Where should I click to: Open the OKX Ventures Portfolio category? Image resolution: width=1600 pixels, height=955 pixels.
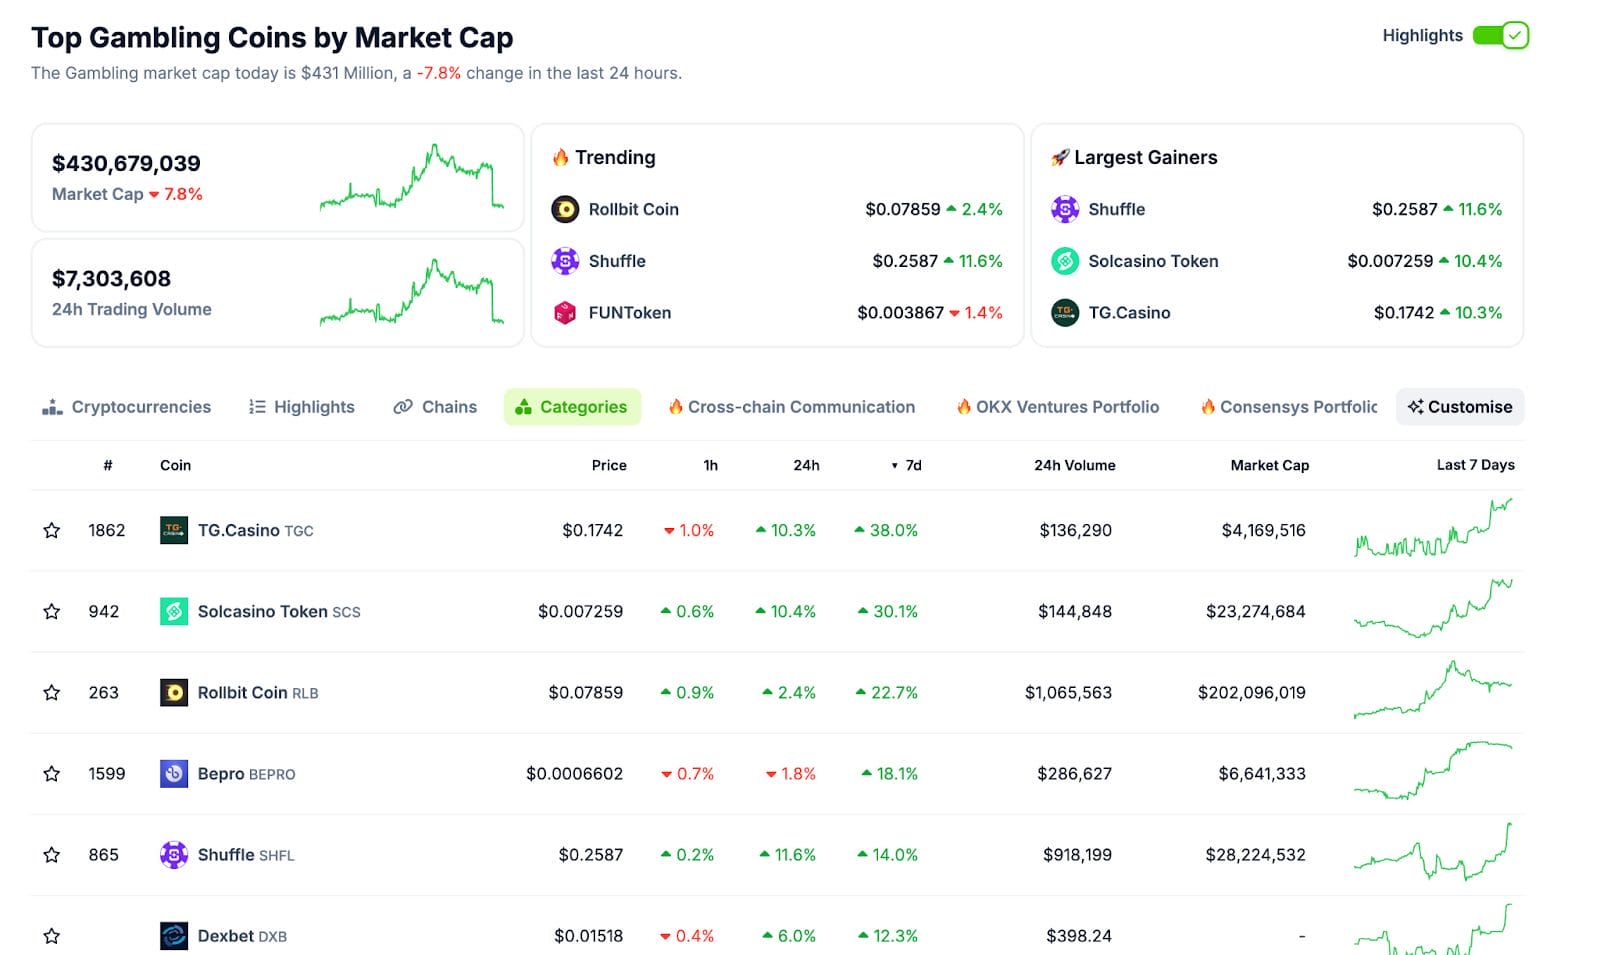tap(1068, 407)
